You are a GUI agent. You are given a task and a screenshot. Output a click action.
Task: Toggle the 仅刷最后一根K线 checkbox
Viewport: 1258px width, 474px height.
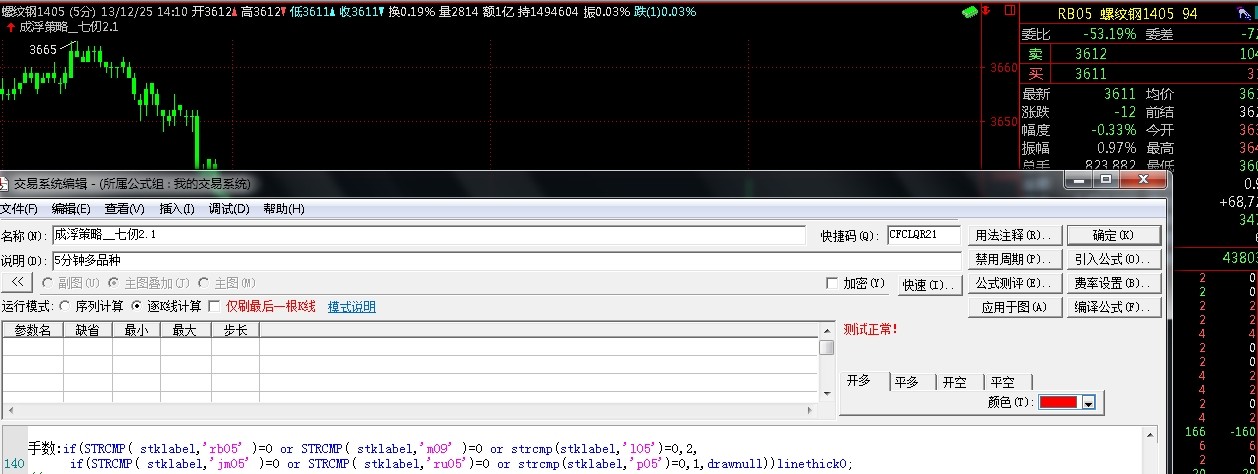(213, 306)
